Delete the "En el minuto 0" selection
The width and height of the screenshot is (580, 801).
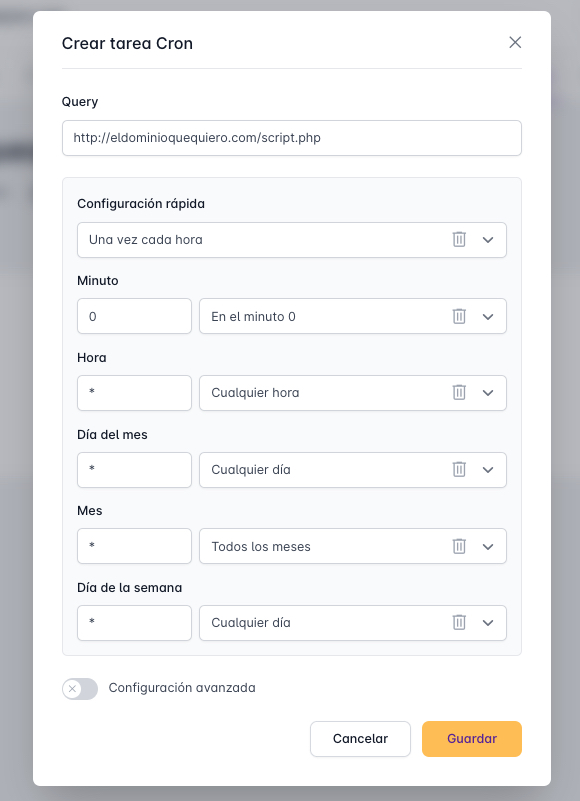pos(459,316)
